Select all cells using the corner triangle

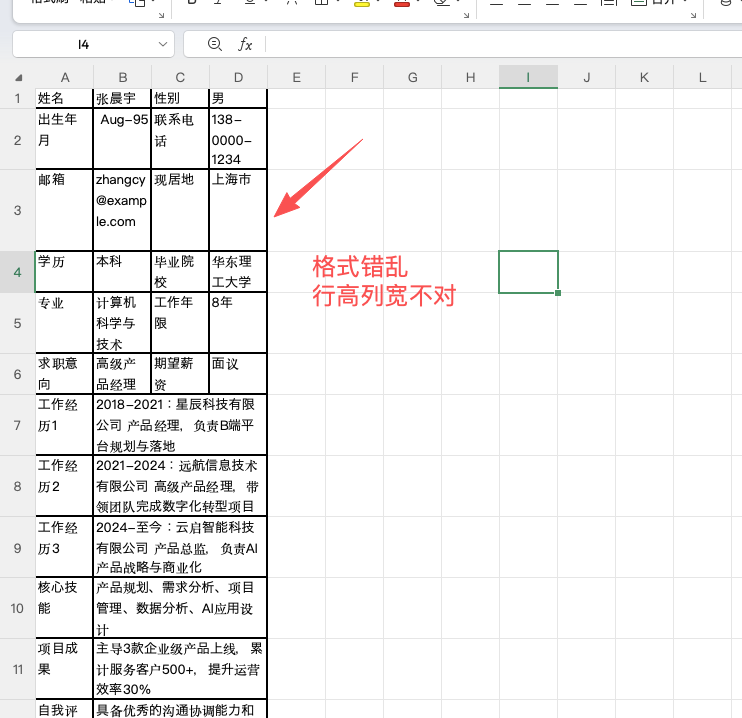pyautogui.click(x=18, y=78)
